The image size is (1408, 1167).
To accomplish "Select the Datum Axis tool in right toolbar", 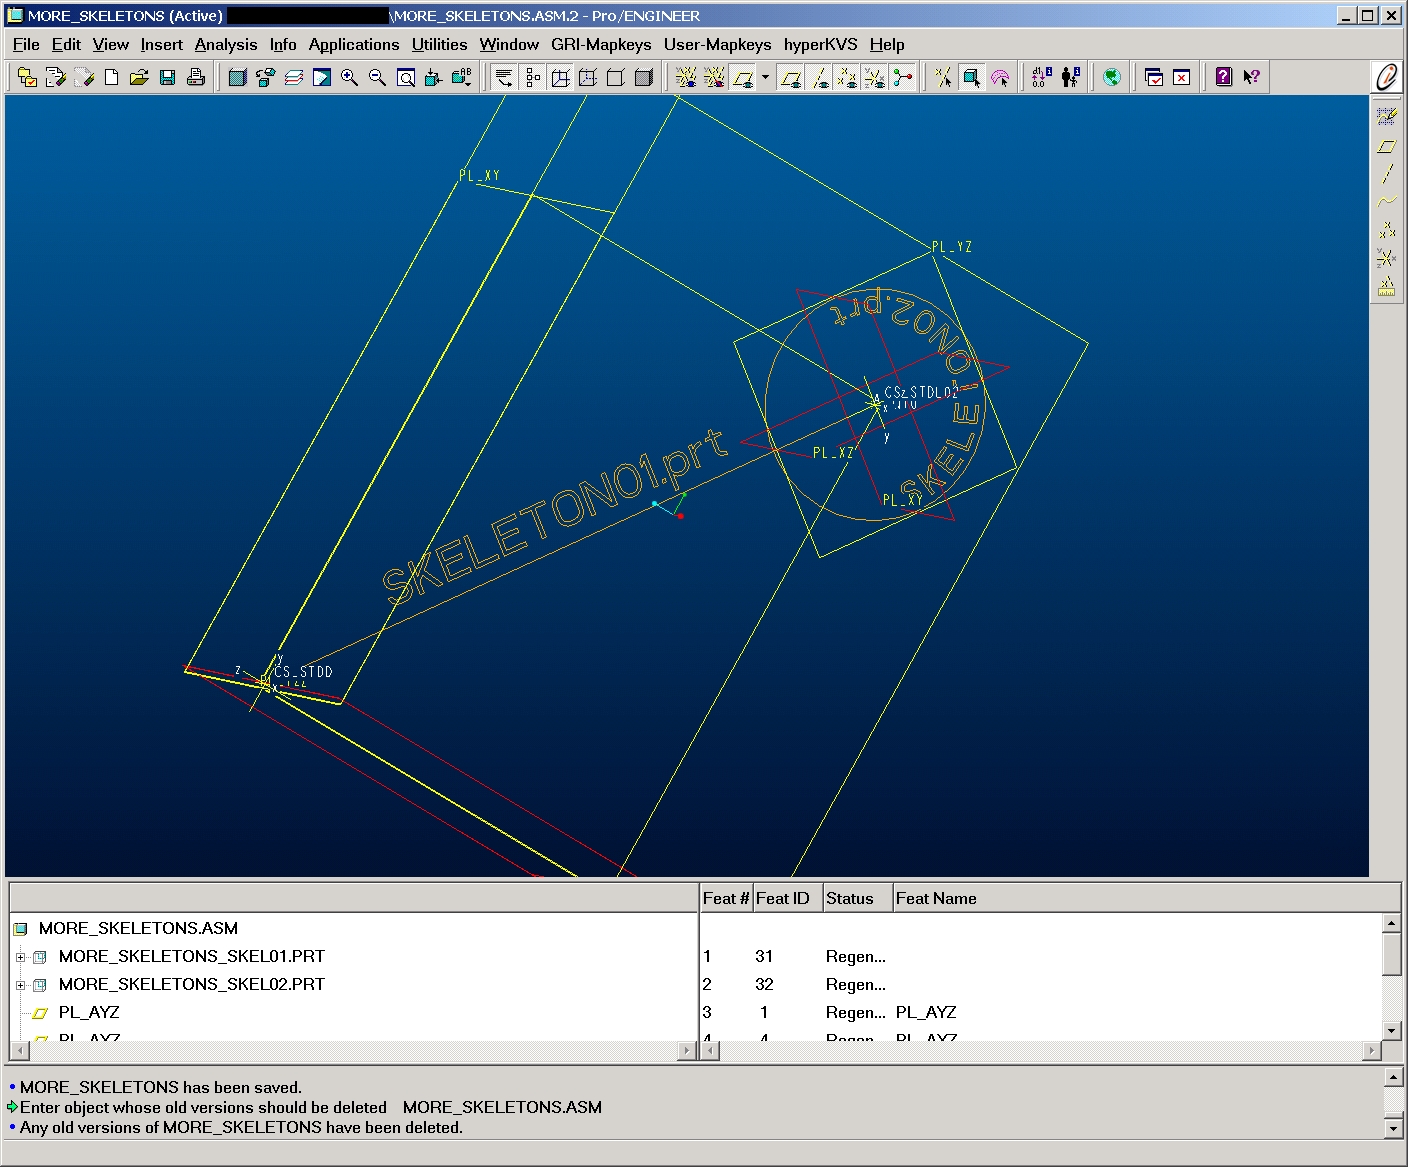I will (x=1386, y=174).
